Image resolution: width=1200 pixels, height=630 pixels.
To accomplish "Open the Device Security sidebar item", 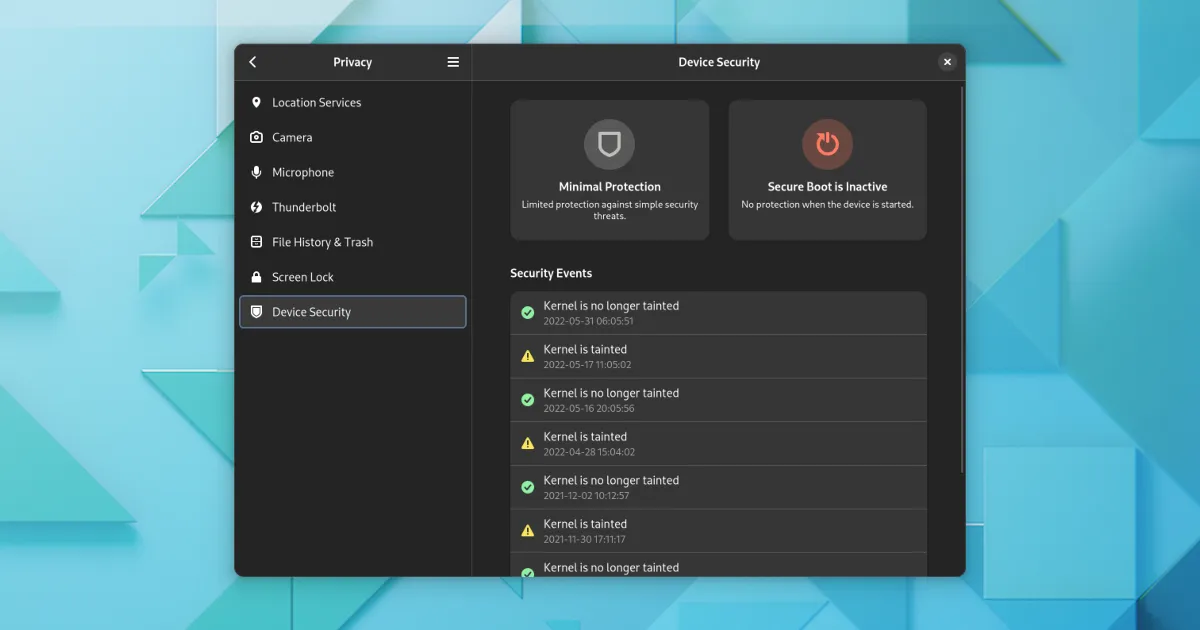I will tap(353, 312).
